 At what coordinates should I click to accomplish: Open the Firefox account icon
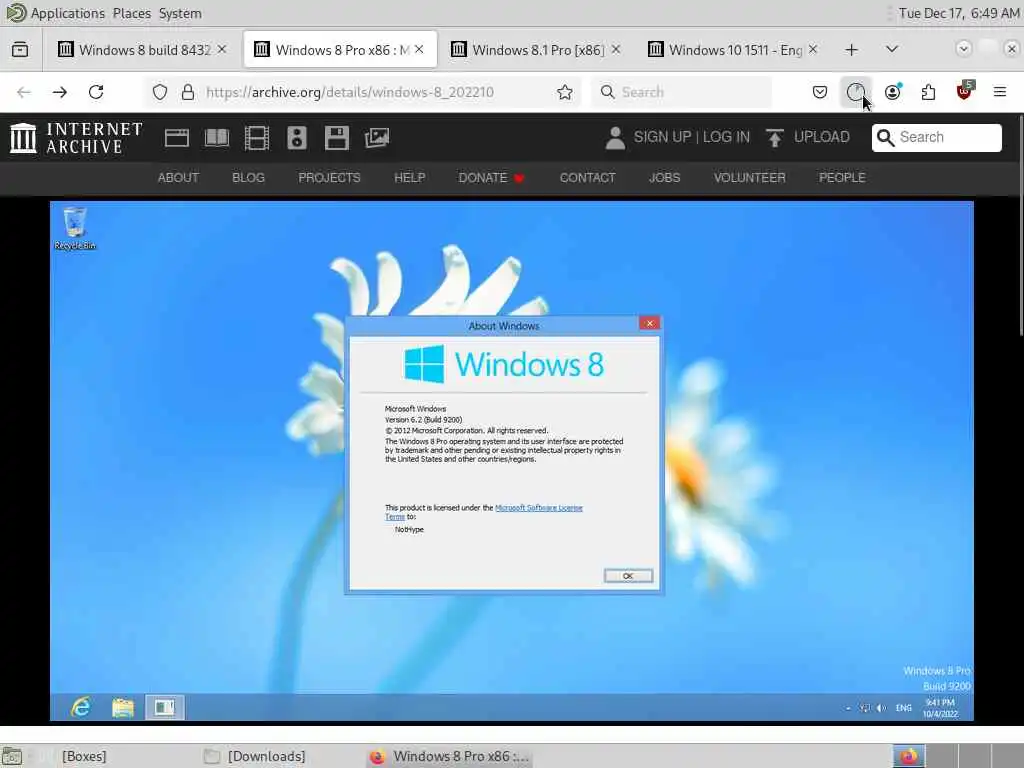point(893,92)
